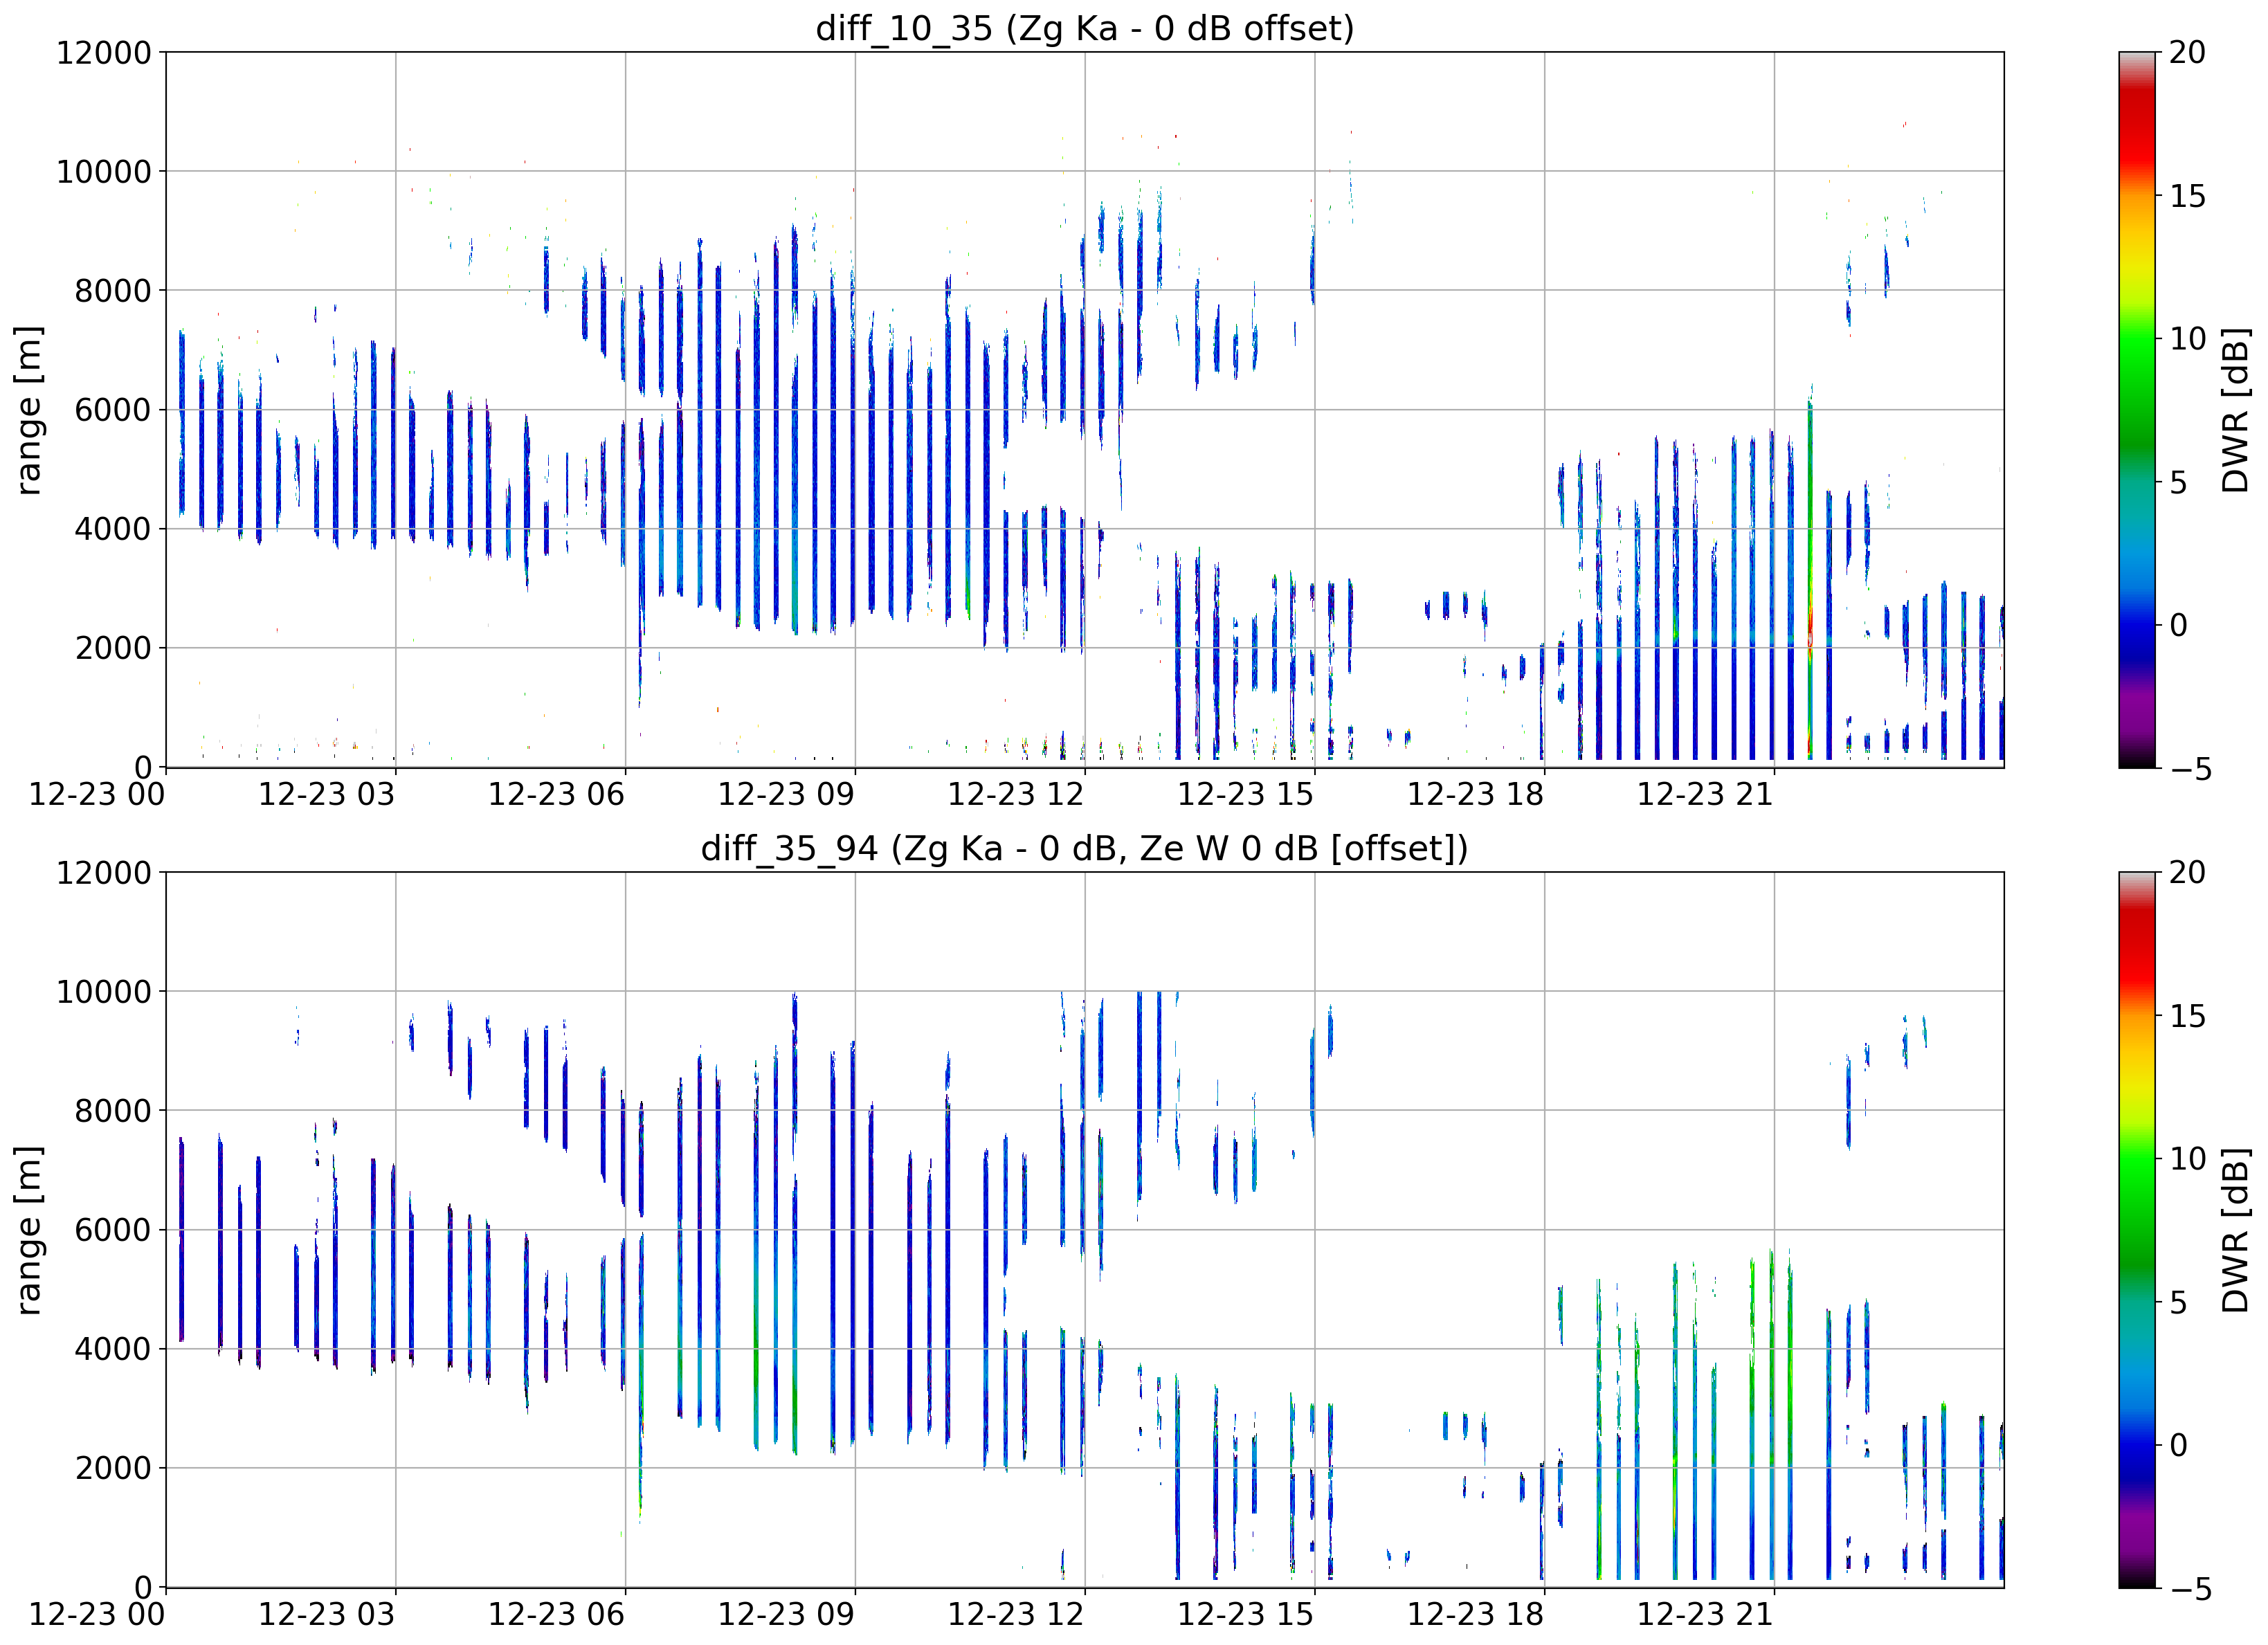Click the '12-23 12' time tick under diff_10_35 plot
The height and width of the screenshot is (1645, 2268).
pyautogui.click(x=1016, y=795)
